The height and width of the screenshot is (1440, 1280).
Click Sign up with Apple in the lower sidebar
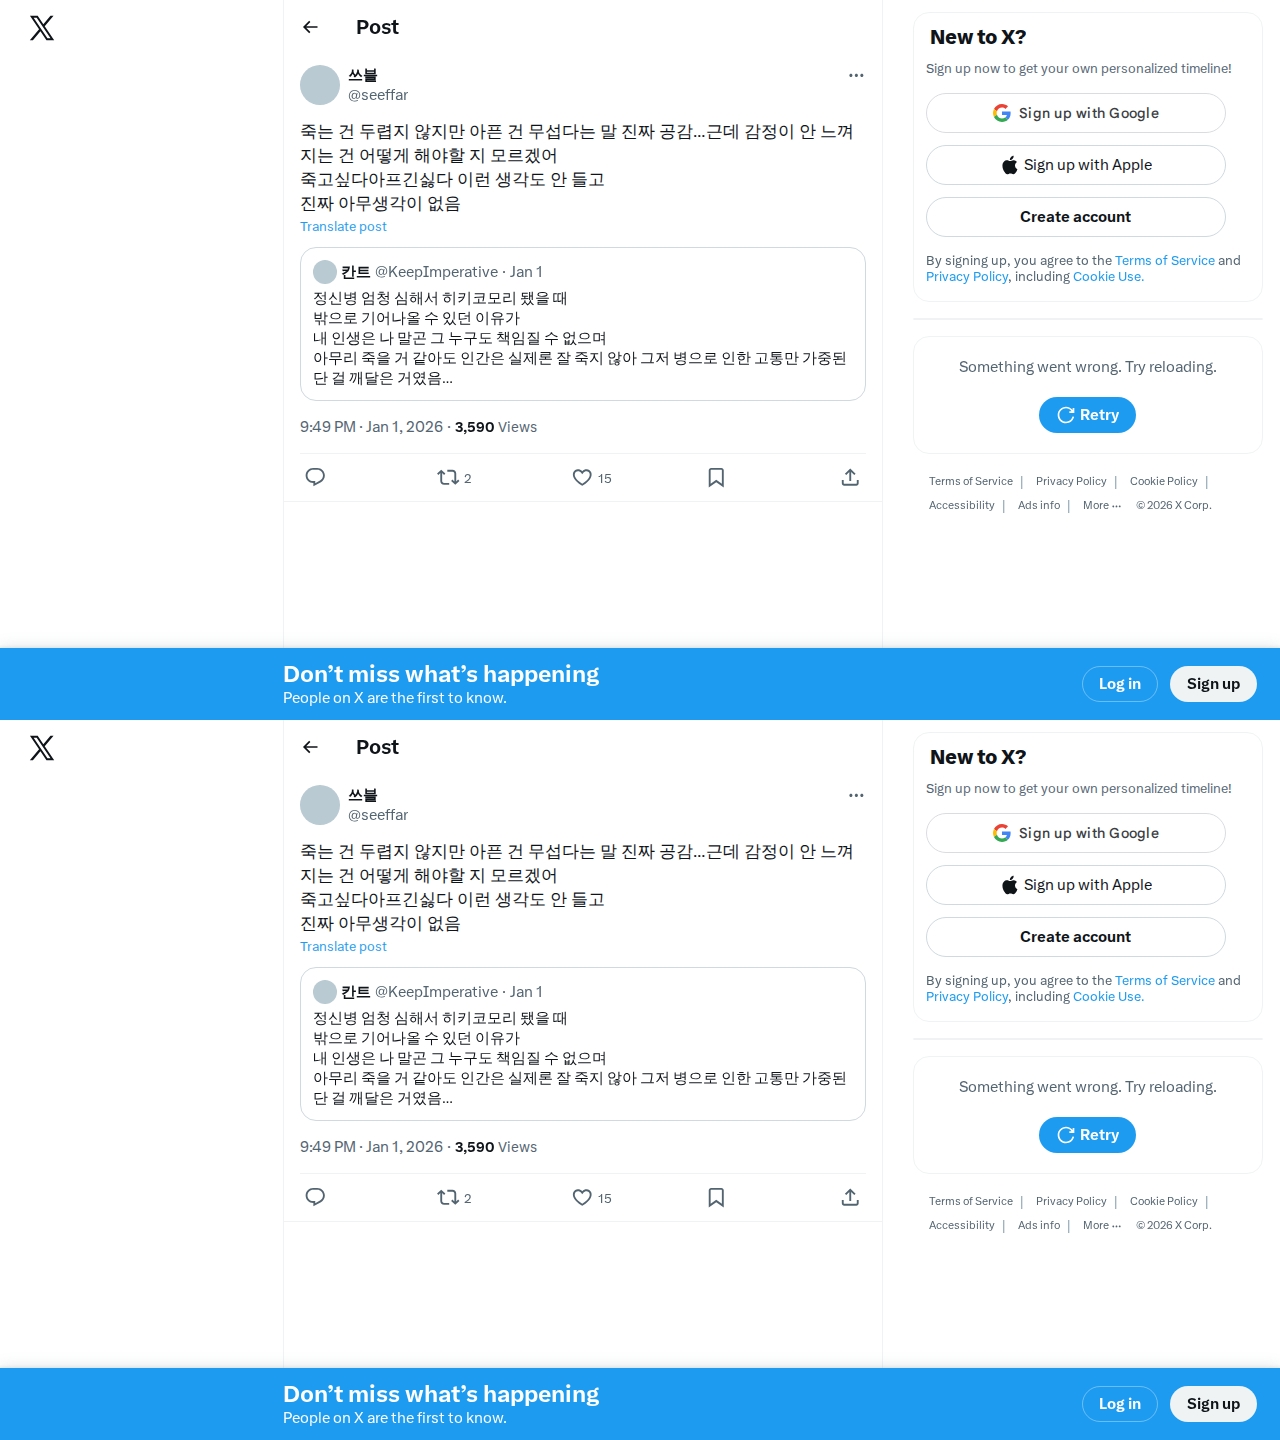pos(1076,885)
